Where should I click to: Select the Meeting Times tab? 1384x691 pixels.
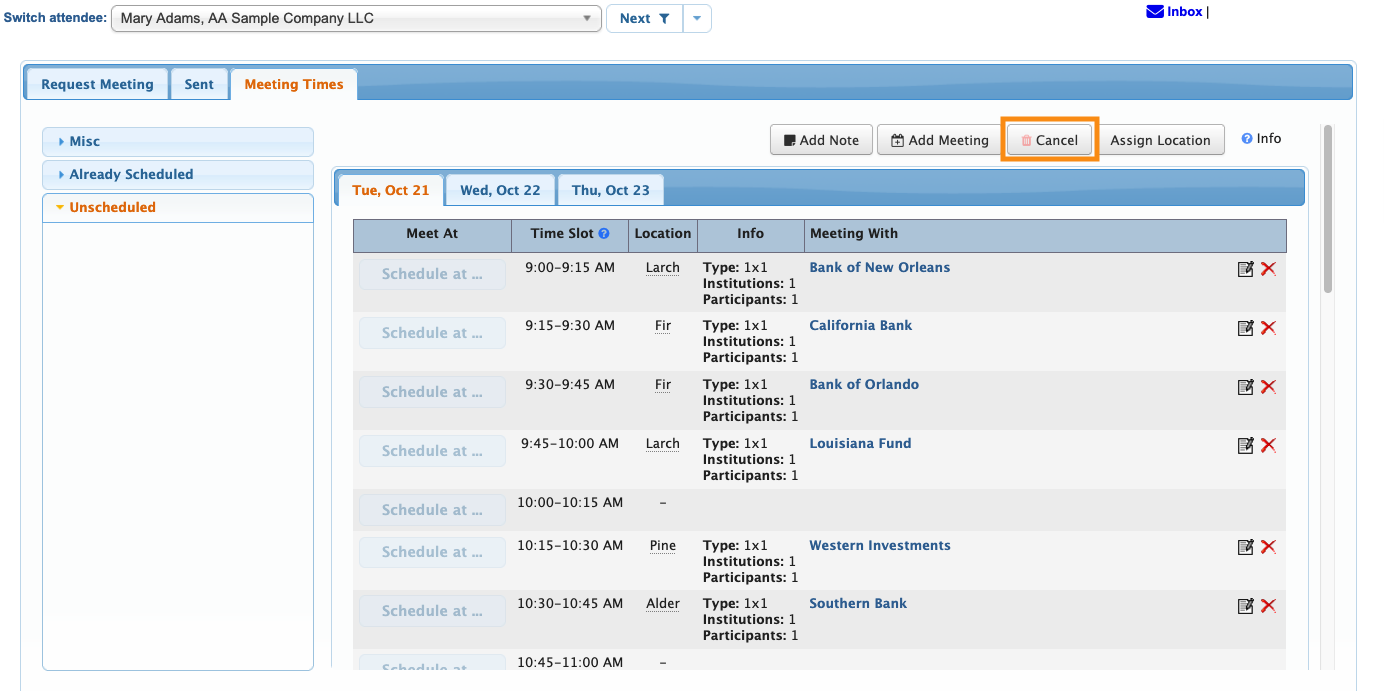294,84
